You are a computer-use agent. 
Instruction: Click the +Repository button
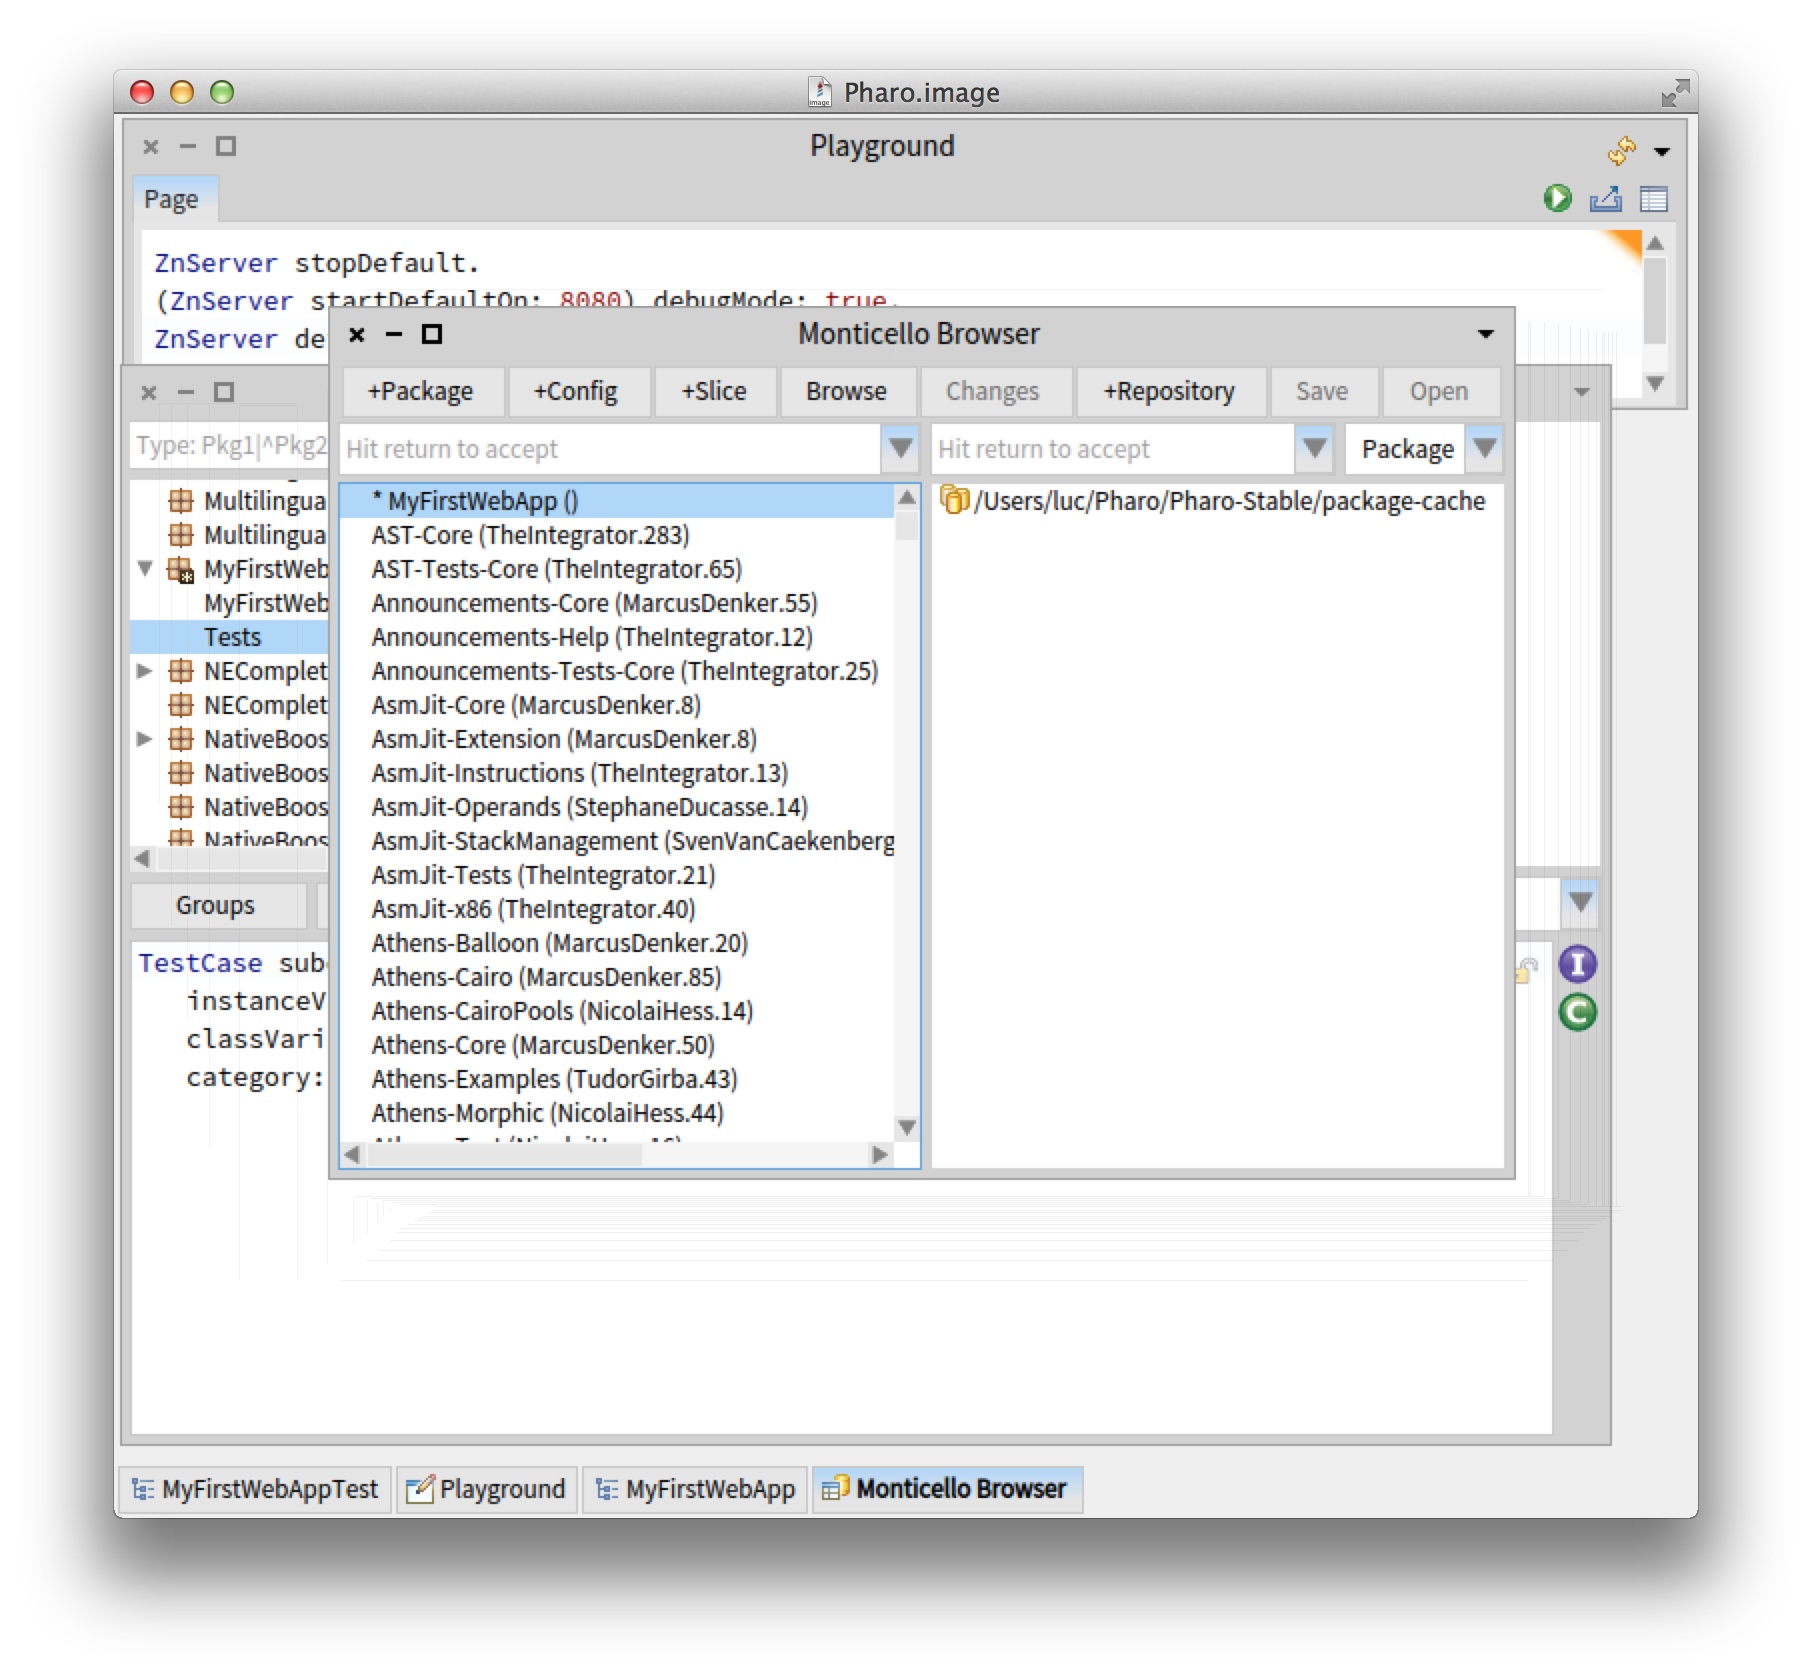click(x=1168, y=391)
